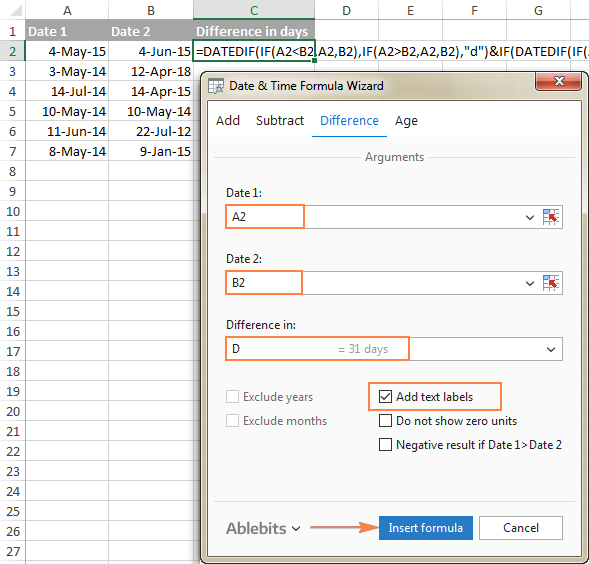This screenshot has width=589, height=564.
Task: Click the wizard title bar formula icon
Action: tap(216, 86)
